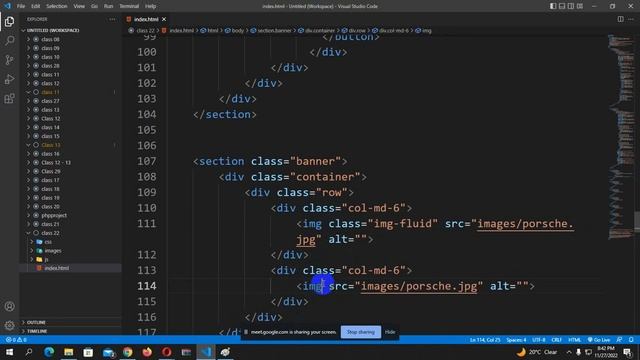Viewport: 640px width, 360px height.
Task: Click the editor vertical scrollbar thumb
Action: coord(637,221)
